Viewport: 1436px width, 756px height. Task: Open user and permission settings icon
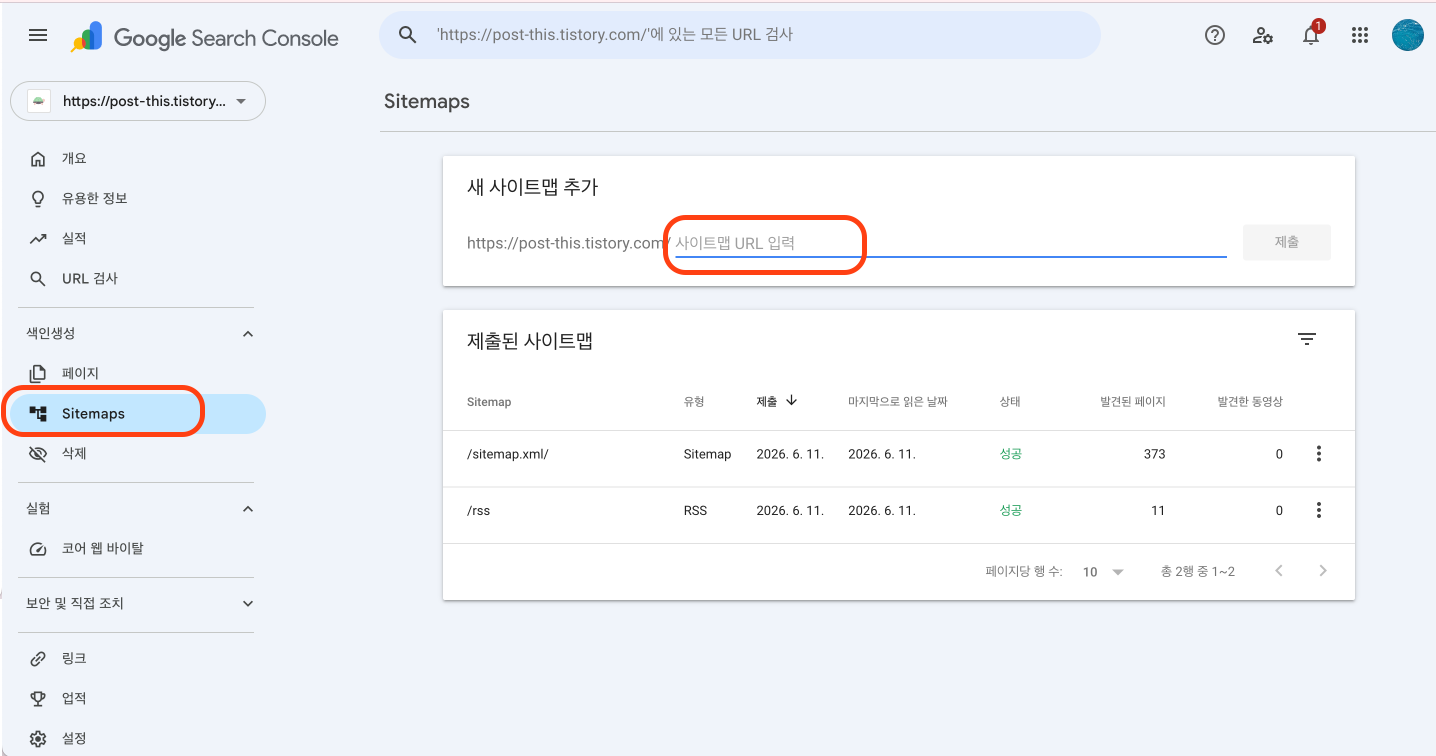(x=1263, y=35)
